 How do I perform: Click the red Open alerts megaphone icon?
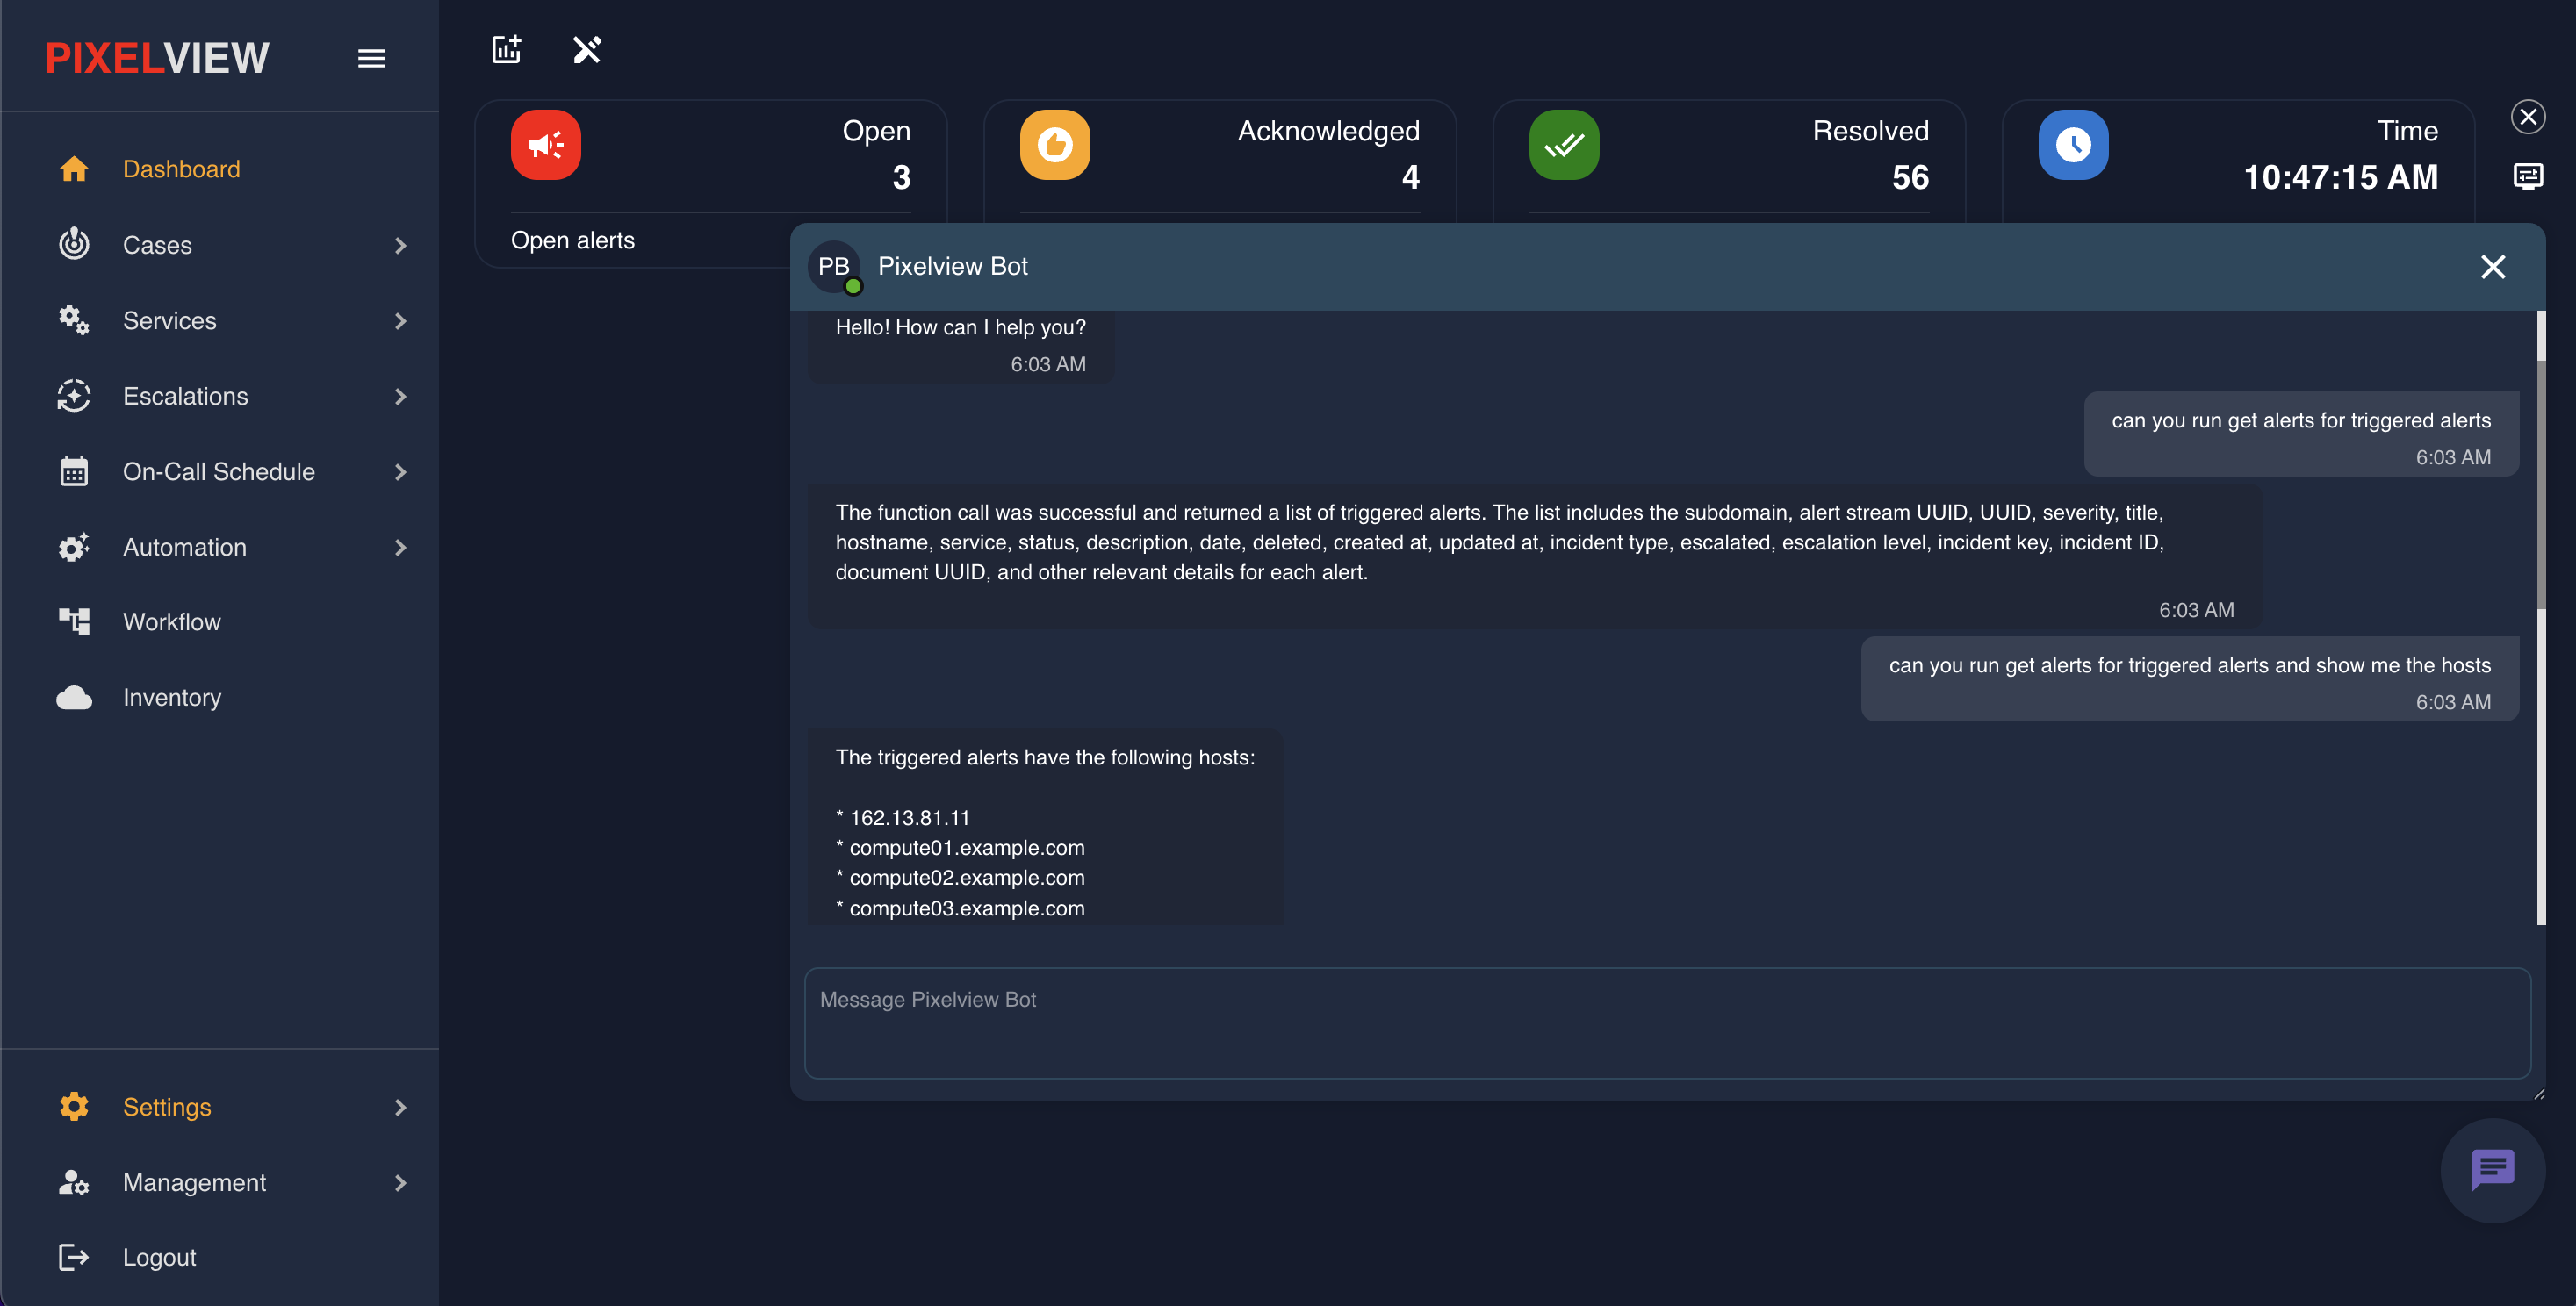click(546, 145)
